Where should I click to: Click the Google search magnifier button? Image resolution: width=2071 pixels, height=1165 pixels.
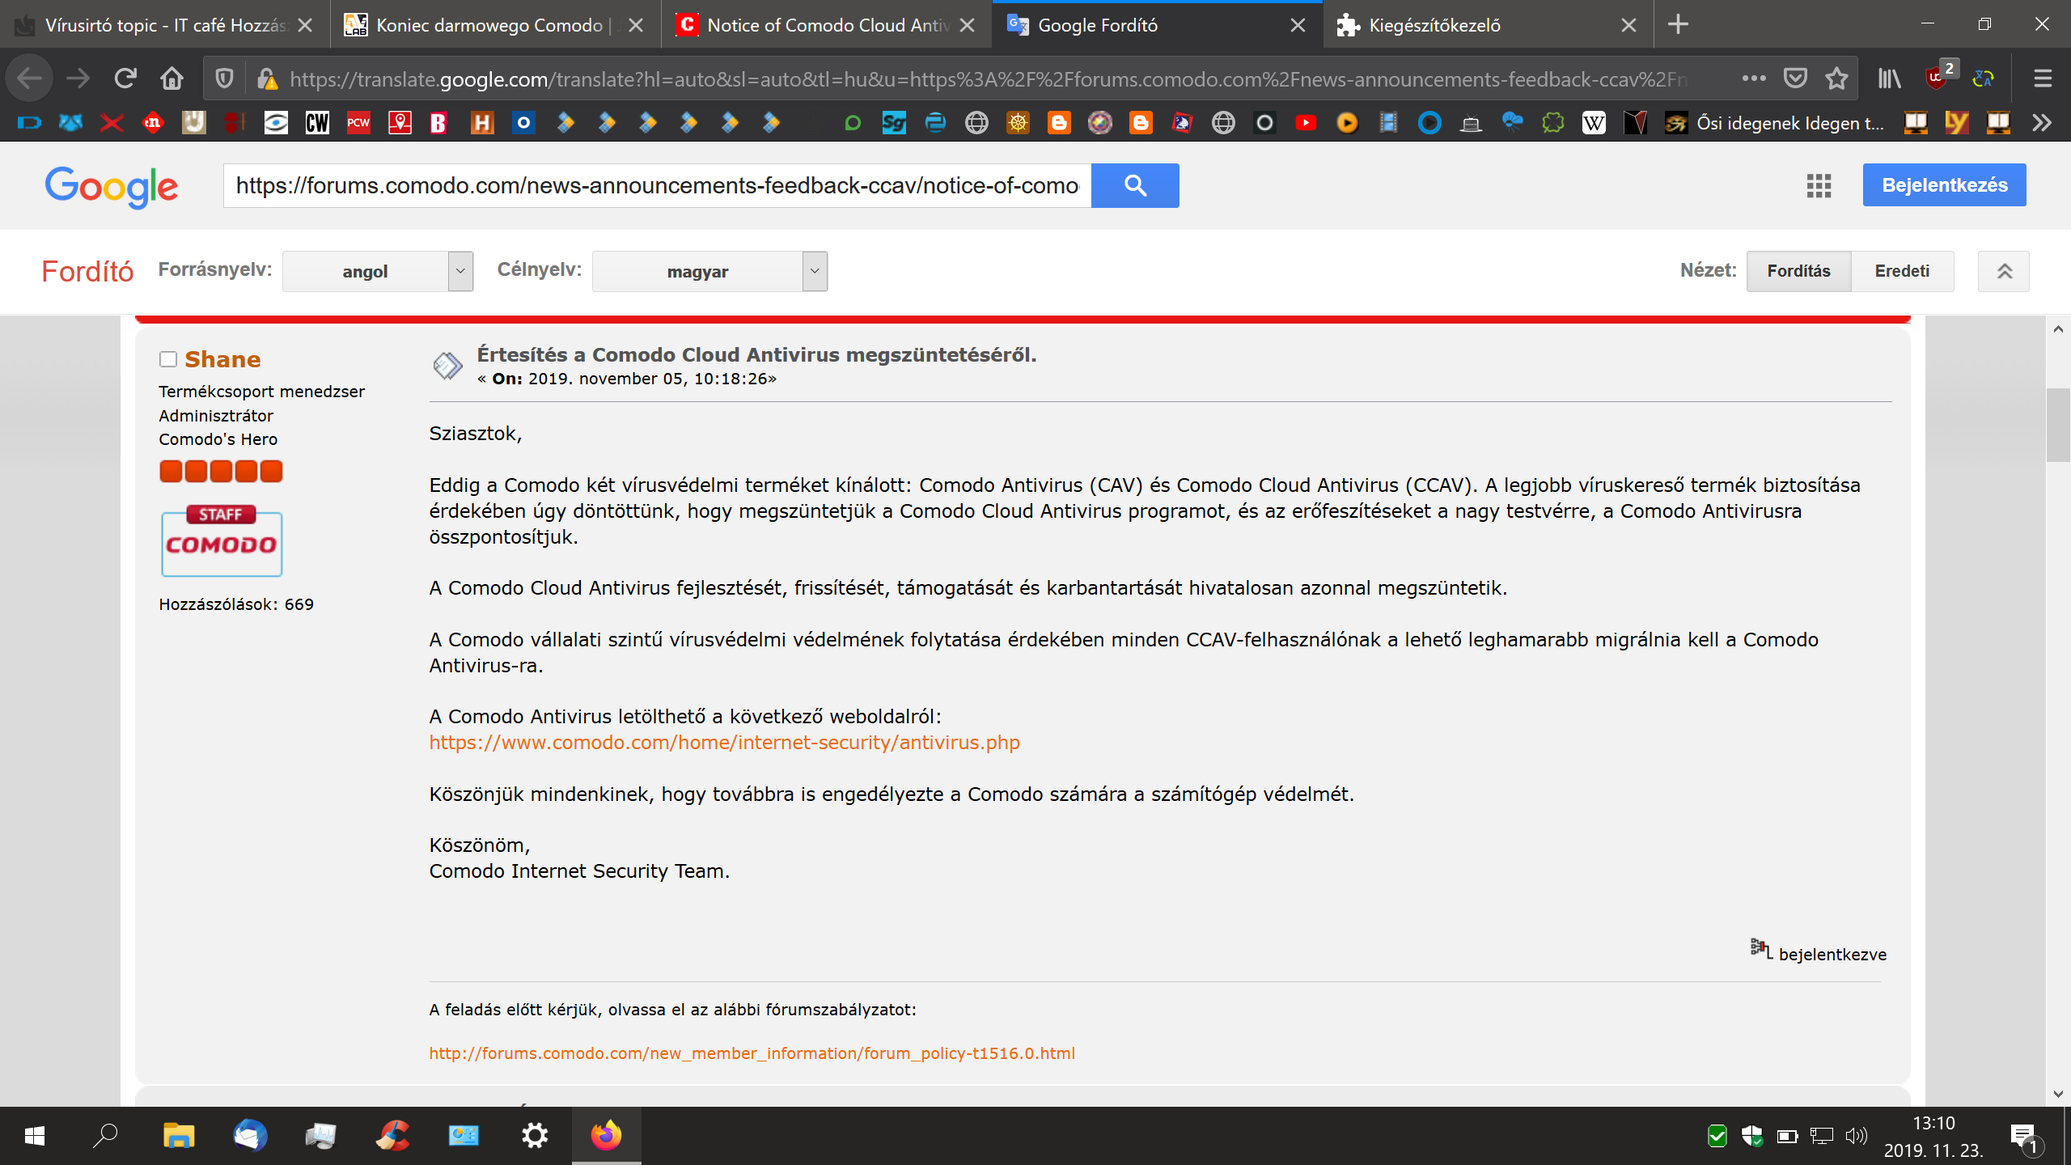pos(1135,185)
